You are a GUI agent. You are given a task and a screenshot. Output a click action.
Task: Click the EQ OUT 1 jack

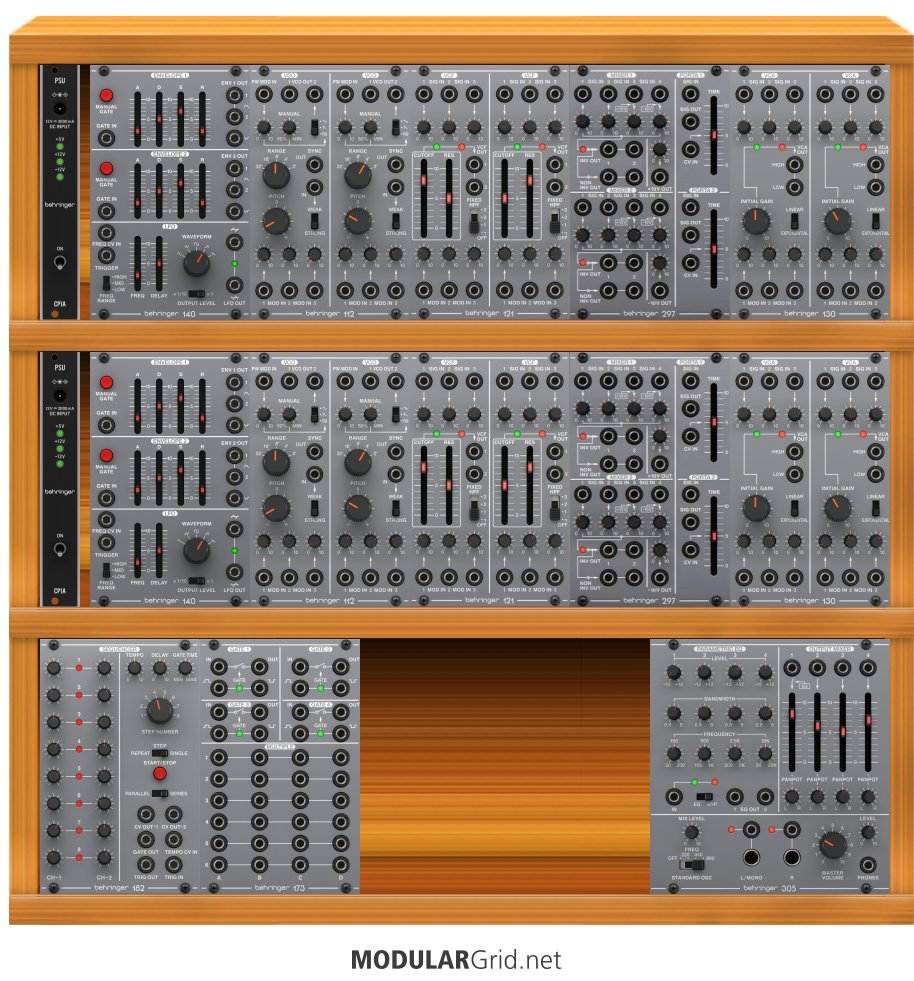coord(734,796)
